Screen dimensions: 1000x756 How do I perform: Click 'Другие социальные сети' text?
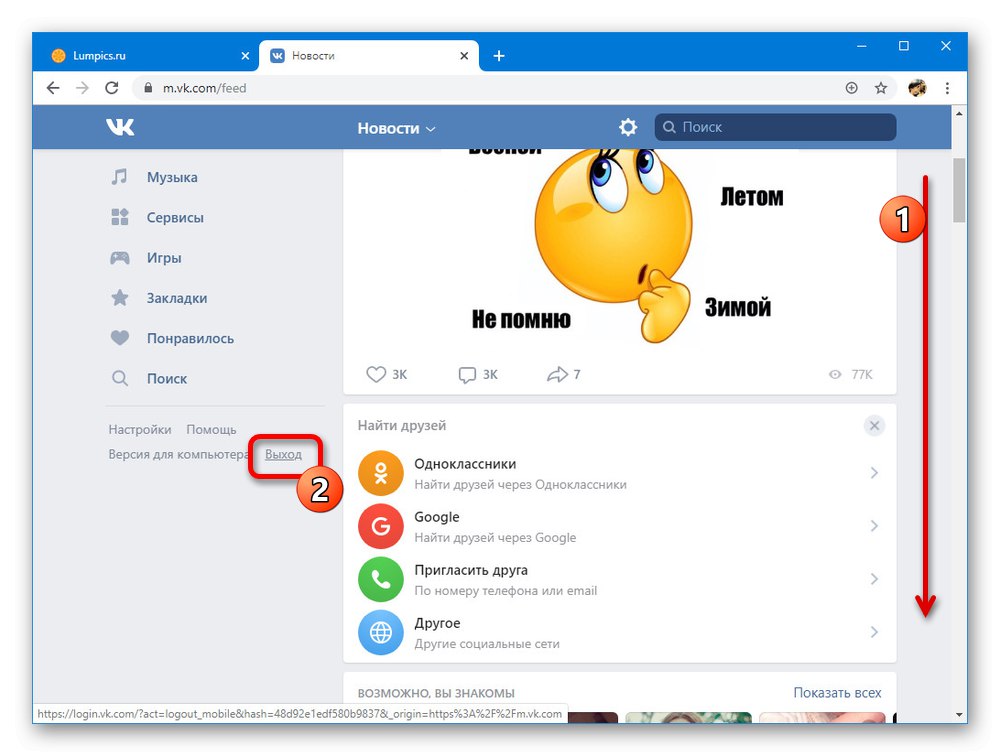487,644
